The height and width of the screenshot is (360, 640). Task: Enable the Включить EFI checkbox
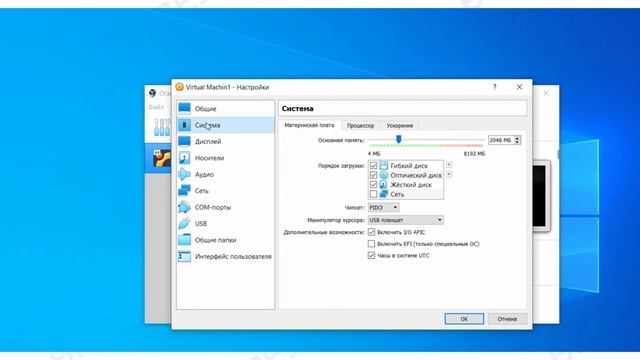click(371, 244)
